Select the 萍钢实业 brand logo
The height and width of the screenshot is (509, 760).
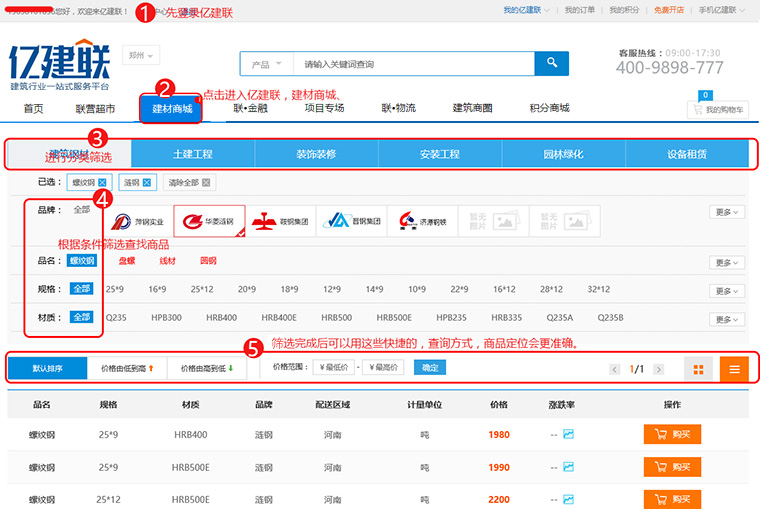click(x=137, y=221)
